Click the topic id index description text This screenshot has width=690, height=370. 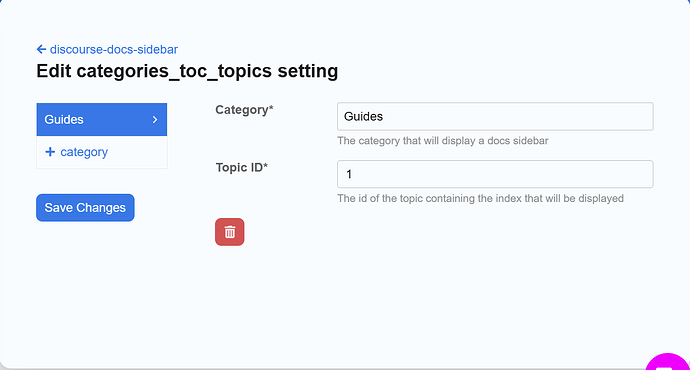tap(481, 198)
